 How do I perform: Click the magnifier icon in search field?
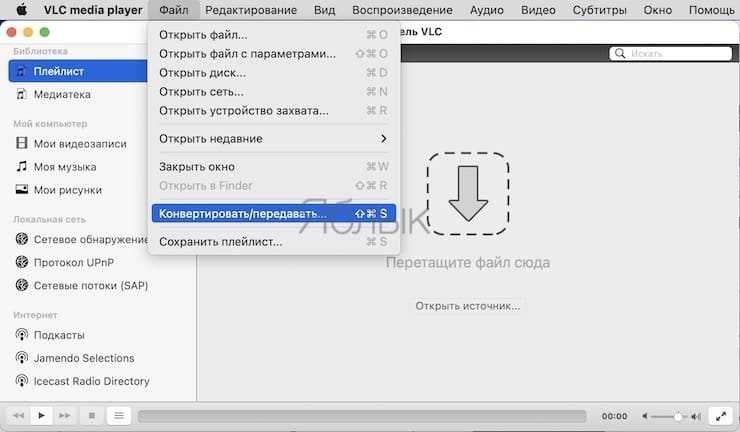click(x=620, y=53)
